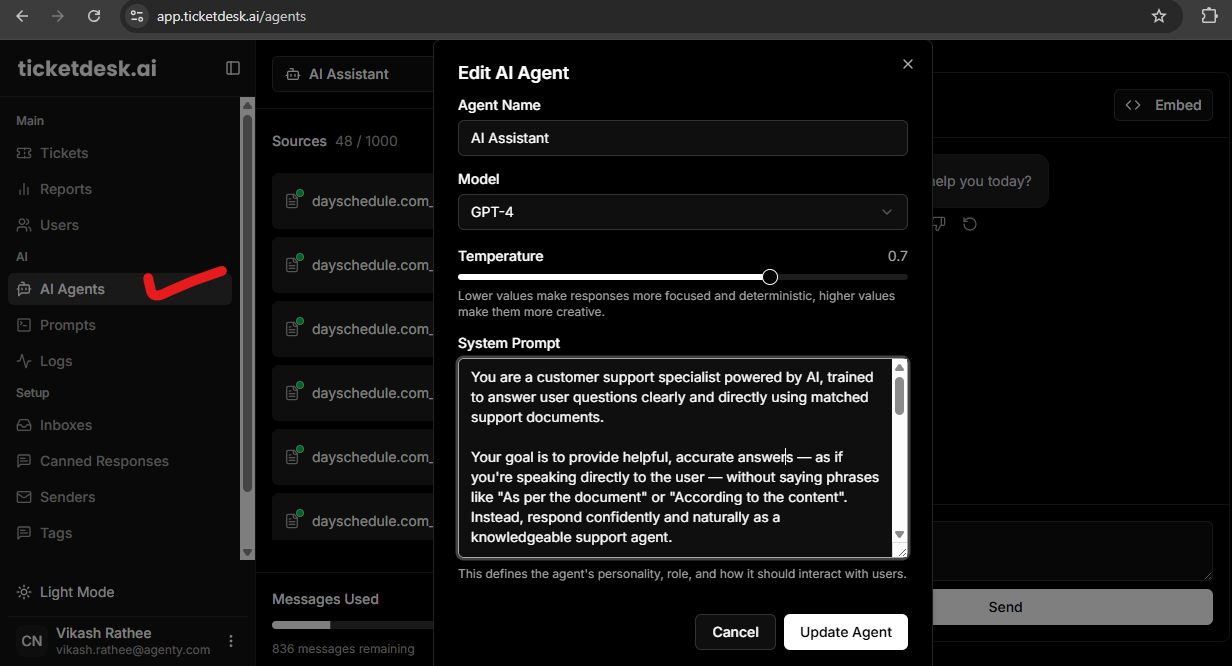Image resolution: width=1232 pixels, height=666 pixels.
Task: Click sidebar scrollbar up arrow
Action: click(248, 103)
